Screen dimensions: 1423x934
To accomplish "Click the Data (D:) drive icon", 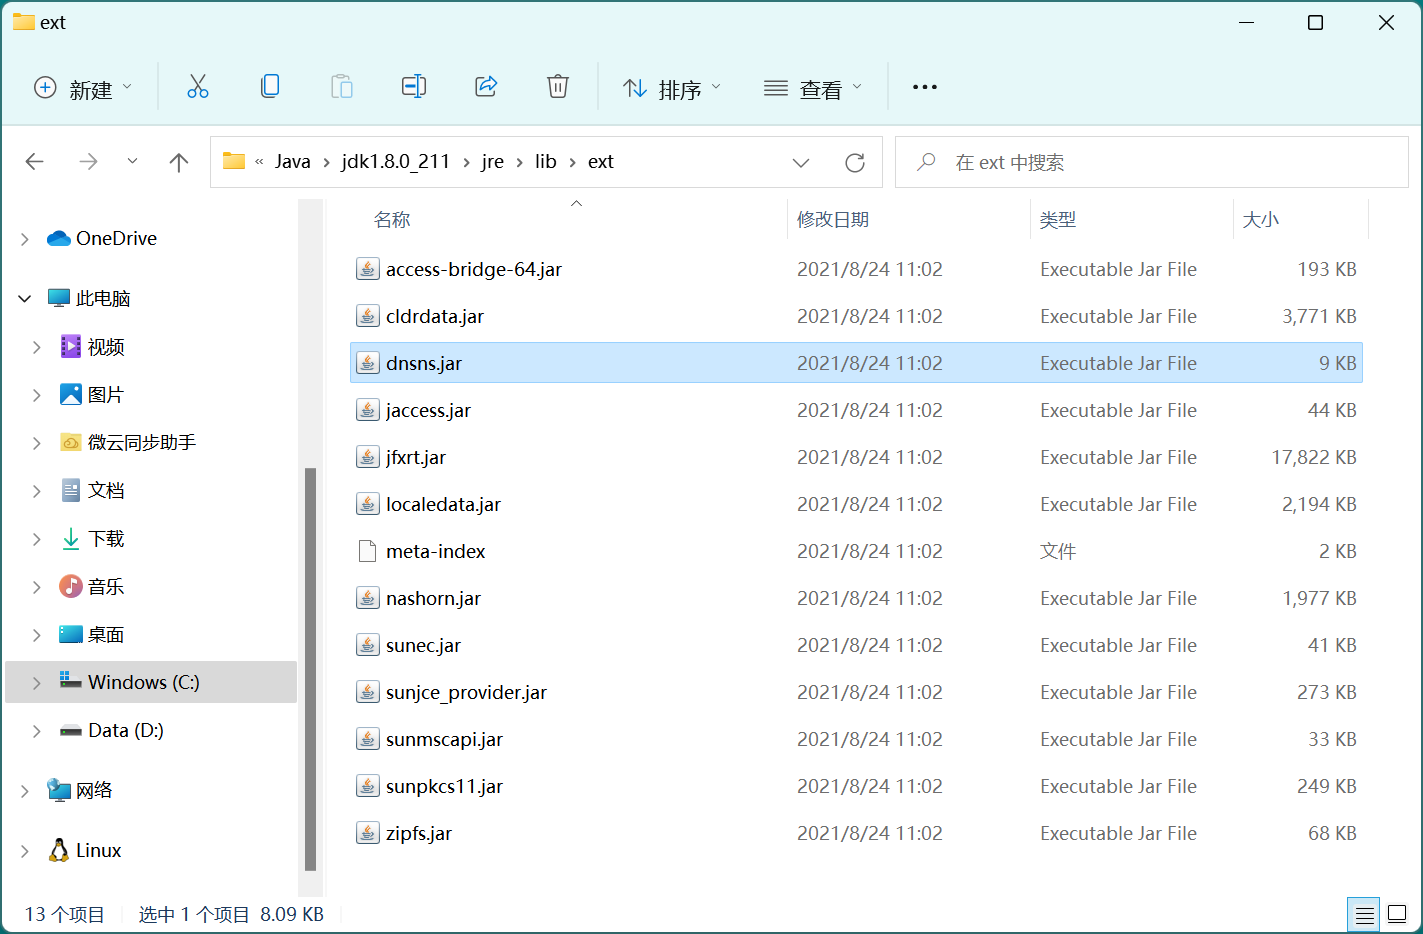I will pos(71,731).
